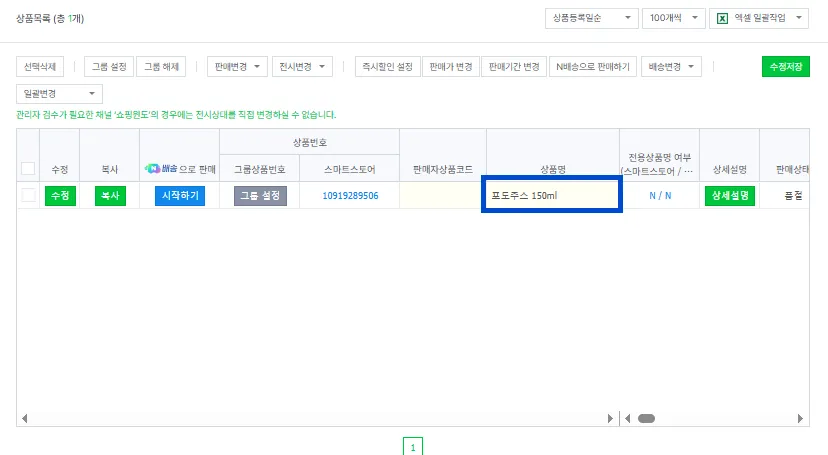Click left arrow of right table scrollbar
The image size is (828, 455).
627,419
